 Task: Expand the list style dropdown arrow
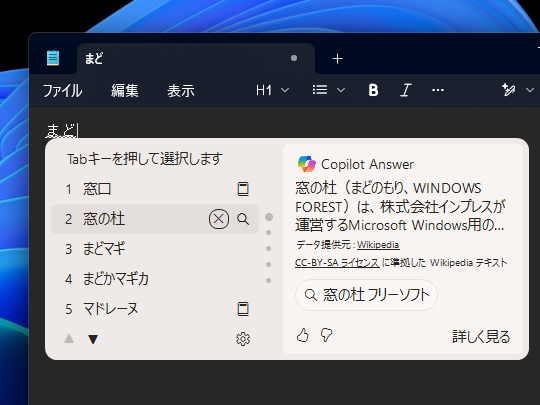coord(341,90)
